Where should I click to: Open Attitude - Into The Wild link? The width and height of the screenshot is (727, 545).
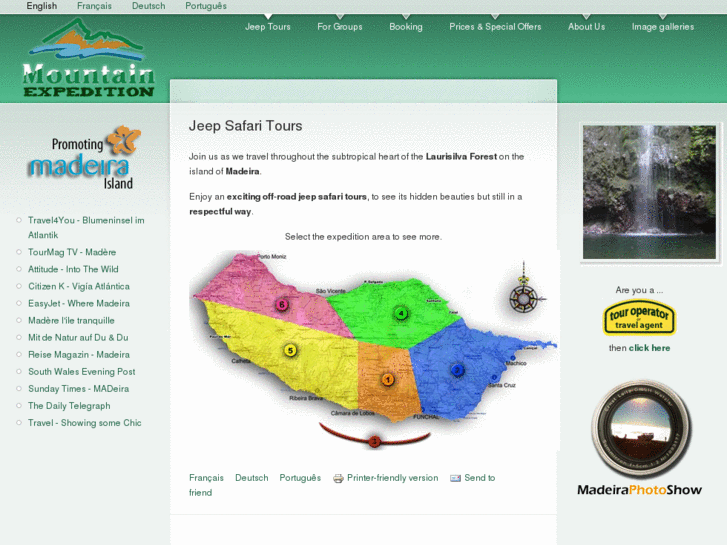(73, 269)
